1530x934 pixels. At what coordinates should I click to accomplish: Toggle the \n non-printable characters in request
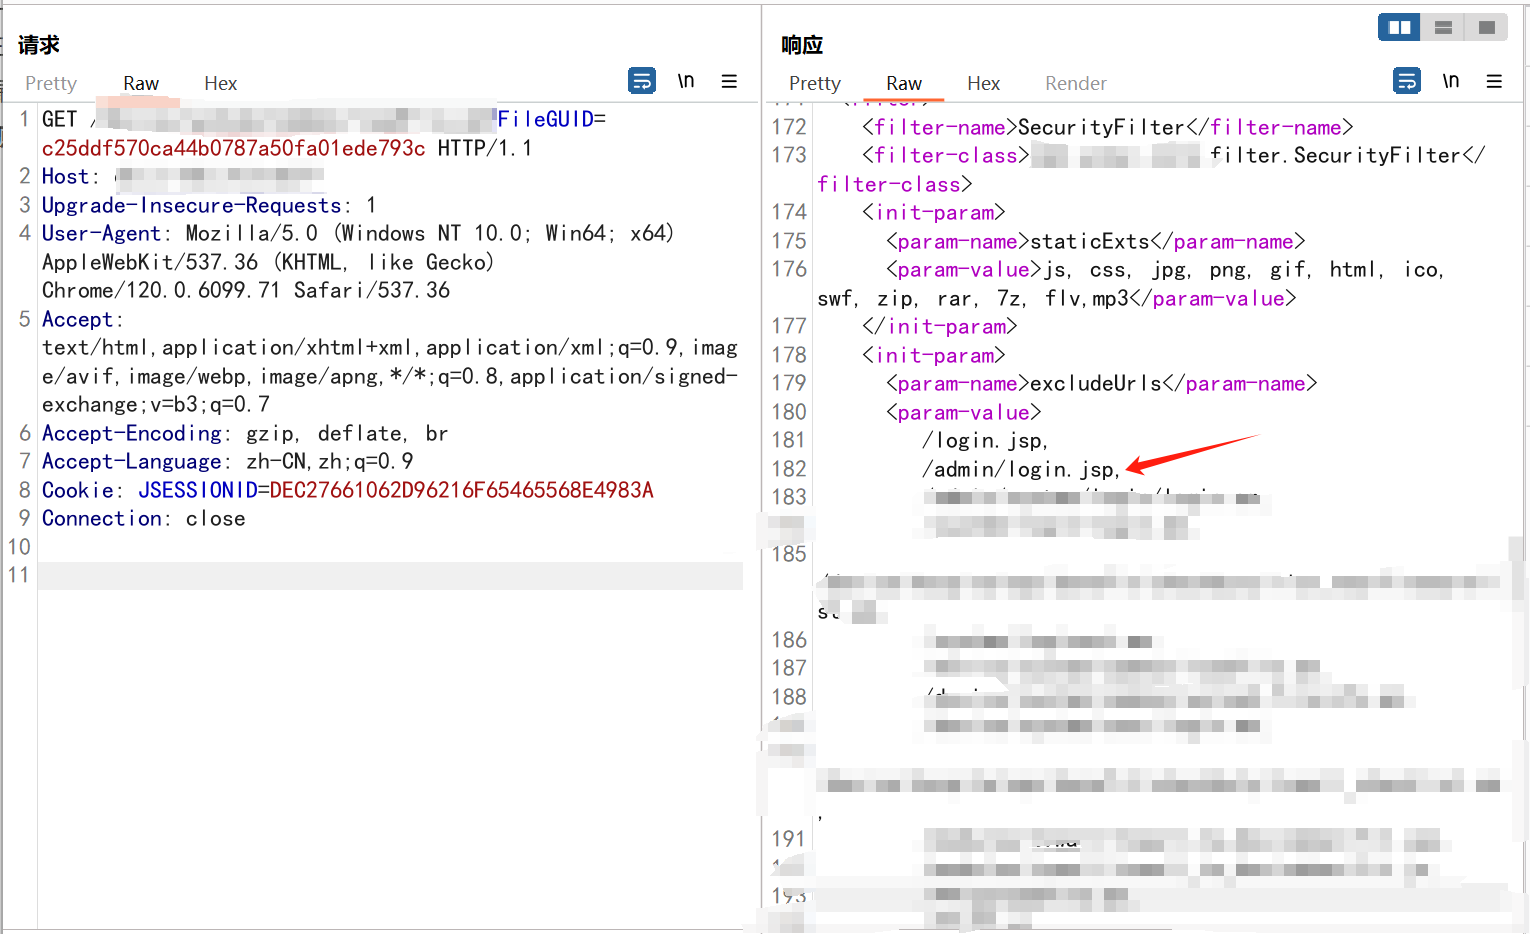pyautogui.click(x=686, y=81)
